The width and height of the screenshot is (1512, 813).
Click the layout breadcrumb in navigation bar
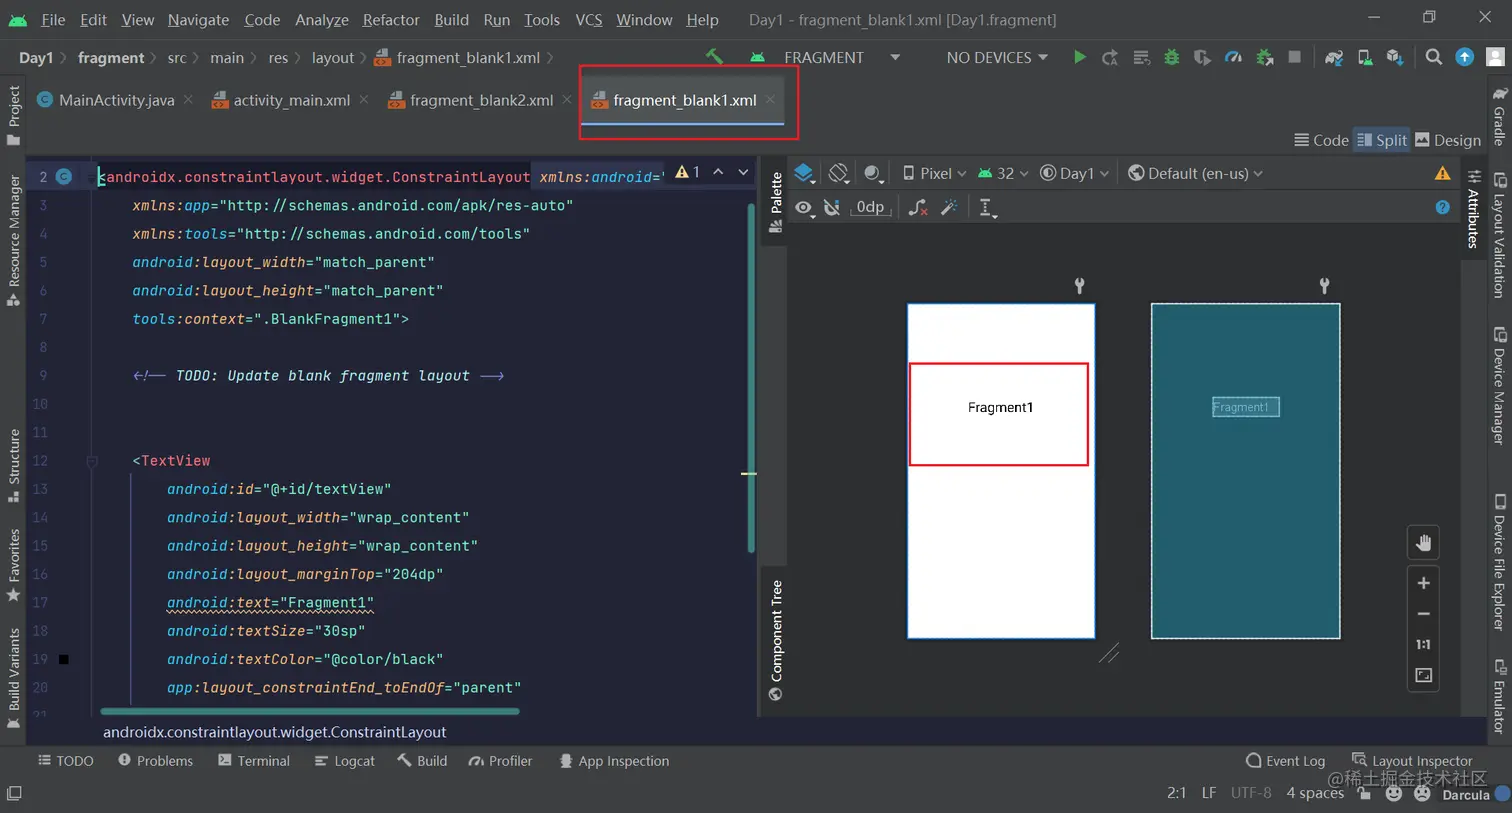click(333, 57)
